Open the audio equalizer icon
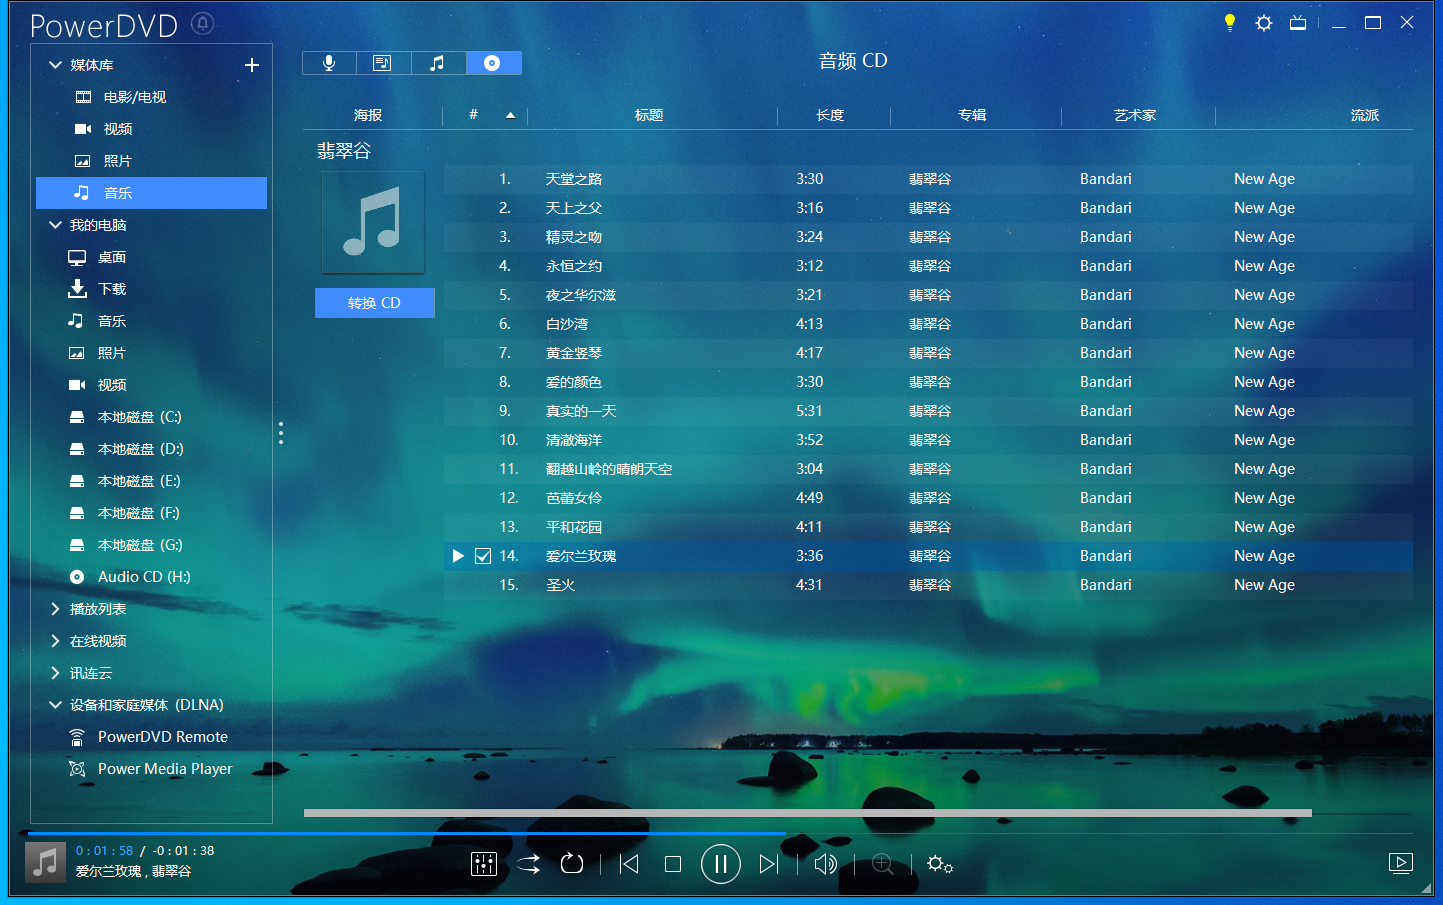The width and height of the screenshot is (1443, 905). click(484, 864)
